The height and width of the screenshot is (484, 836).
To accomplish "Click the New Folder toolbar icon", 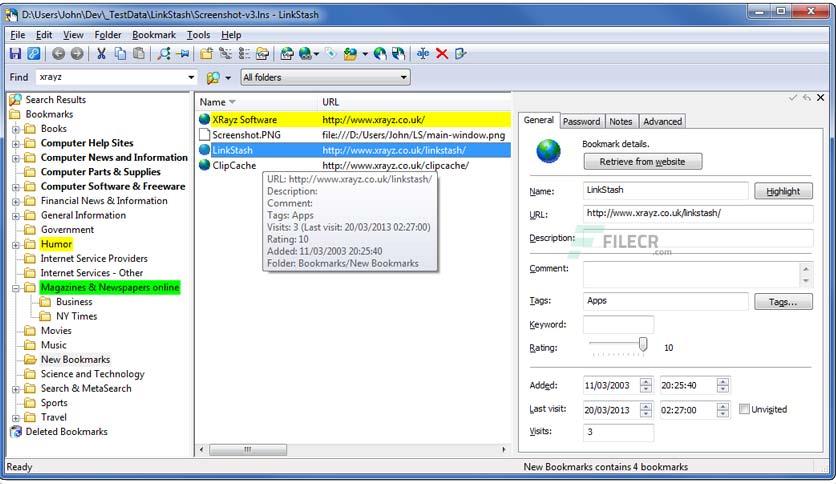I will tap(206, 53).
